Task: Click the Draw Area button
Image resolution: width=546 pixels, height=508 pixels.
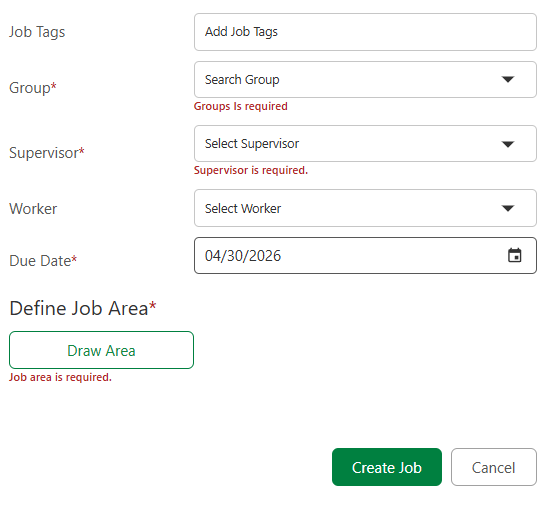Action: pyautogui.click(x=101, y=350)
